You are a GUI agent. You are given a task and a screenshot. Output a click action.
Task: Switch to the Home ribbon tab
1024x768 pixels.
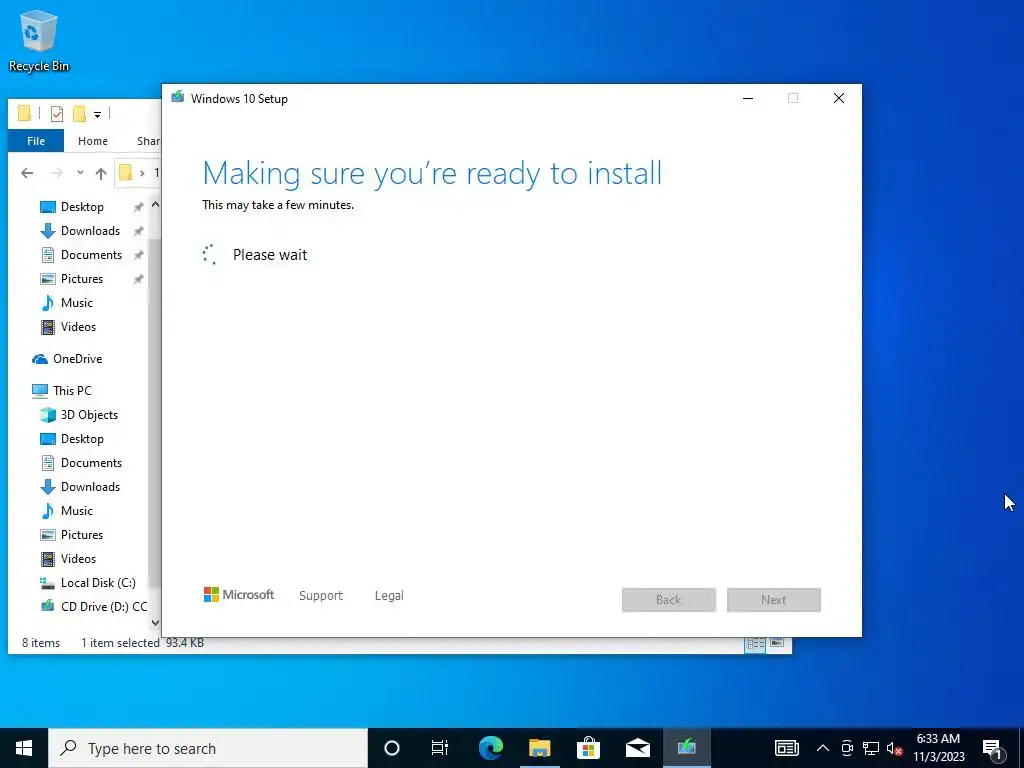click(x=93, y=140)
